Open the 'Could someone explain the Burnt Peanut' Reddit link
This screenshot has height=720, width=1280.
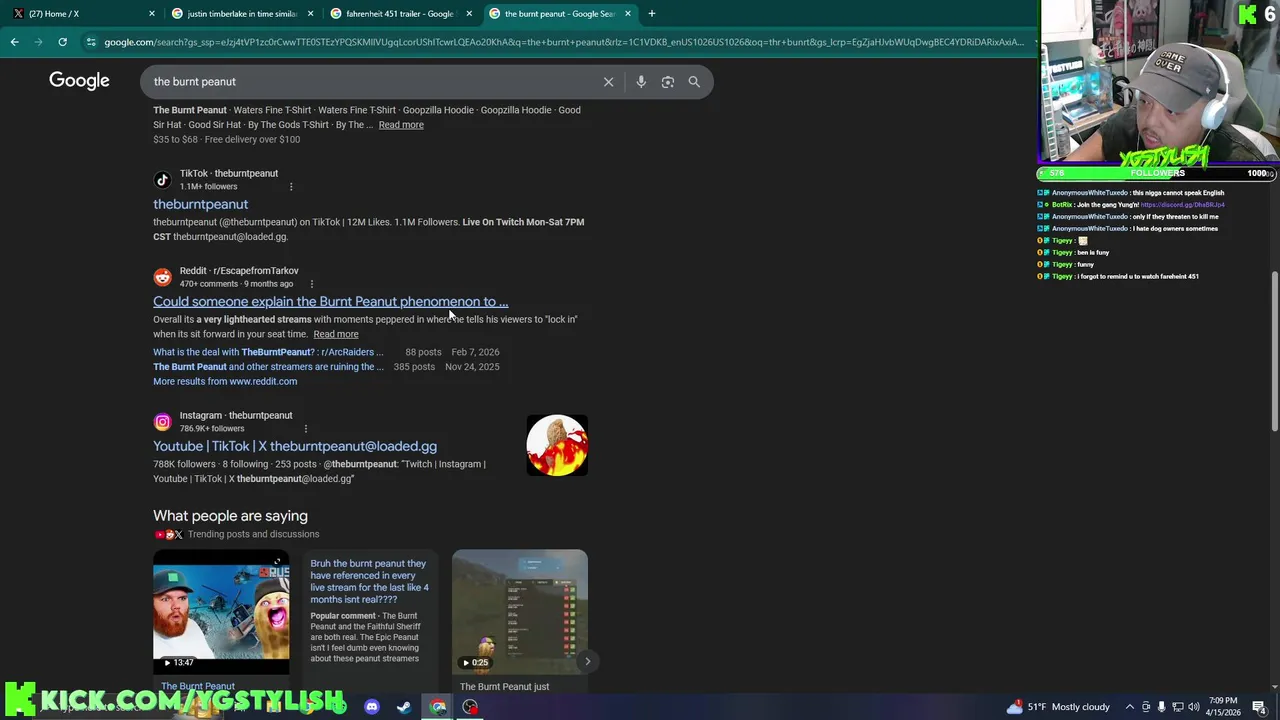[x=330, y=301]
